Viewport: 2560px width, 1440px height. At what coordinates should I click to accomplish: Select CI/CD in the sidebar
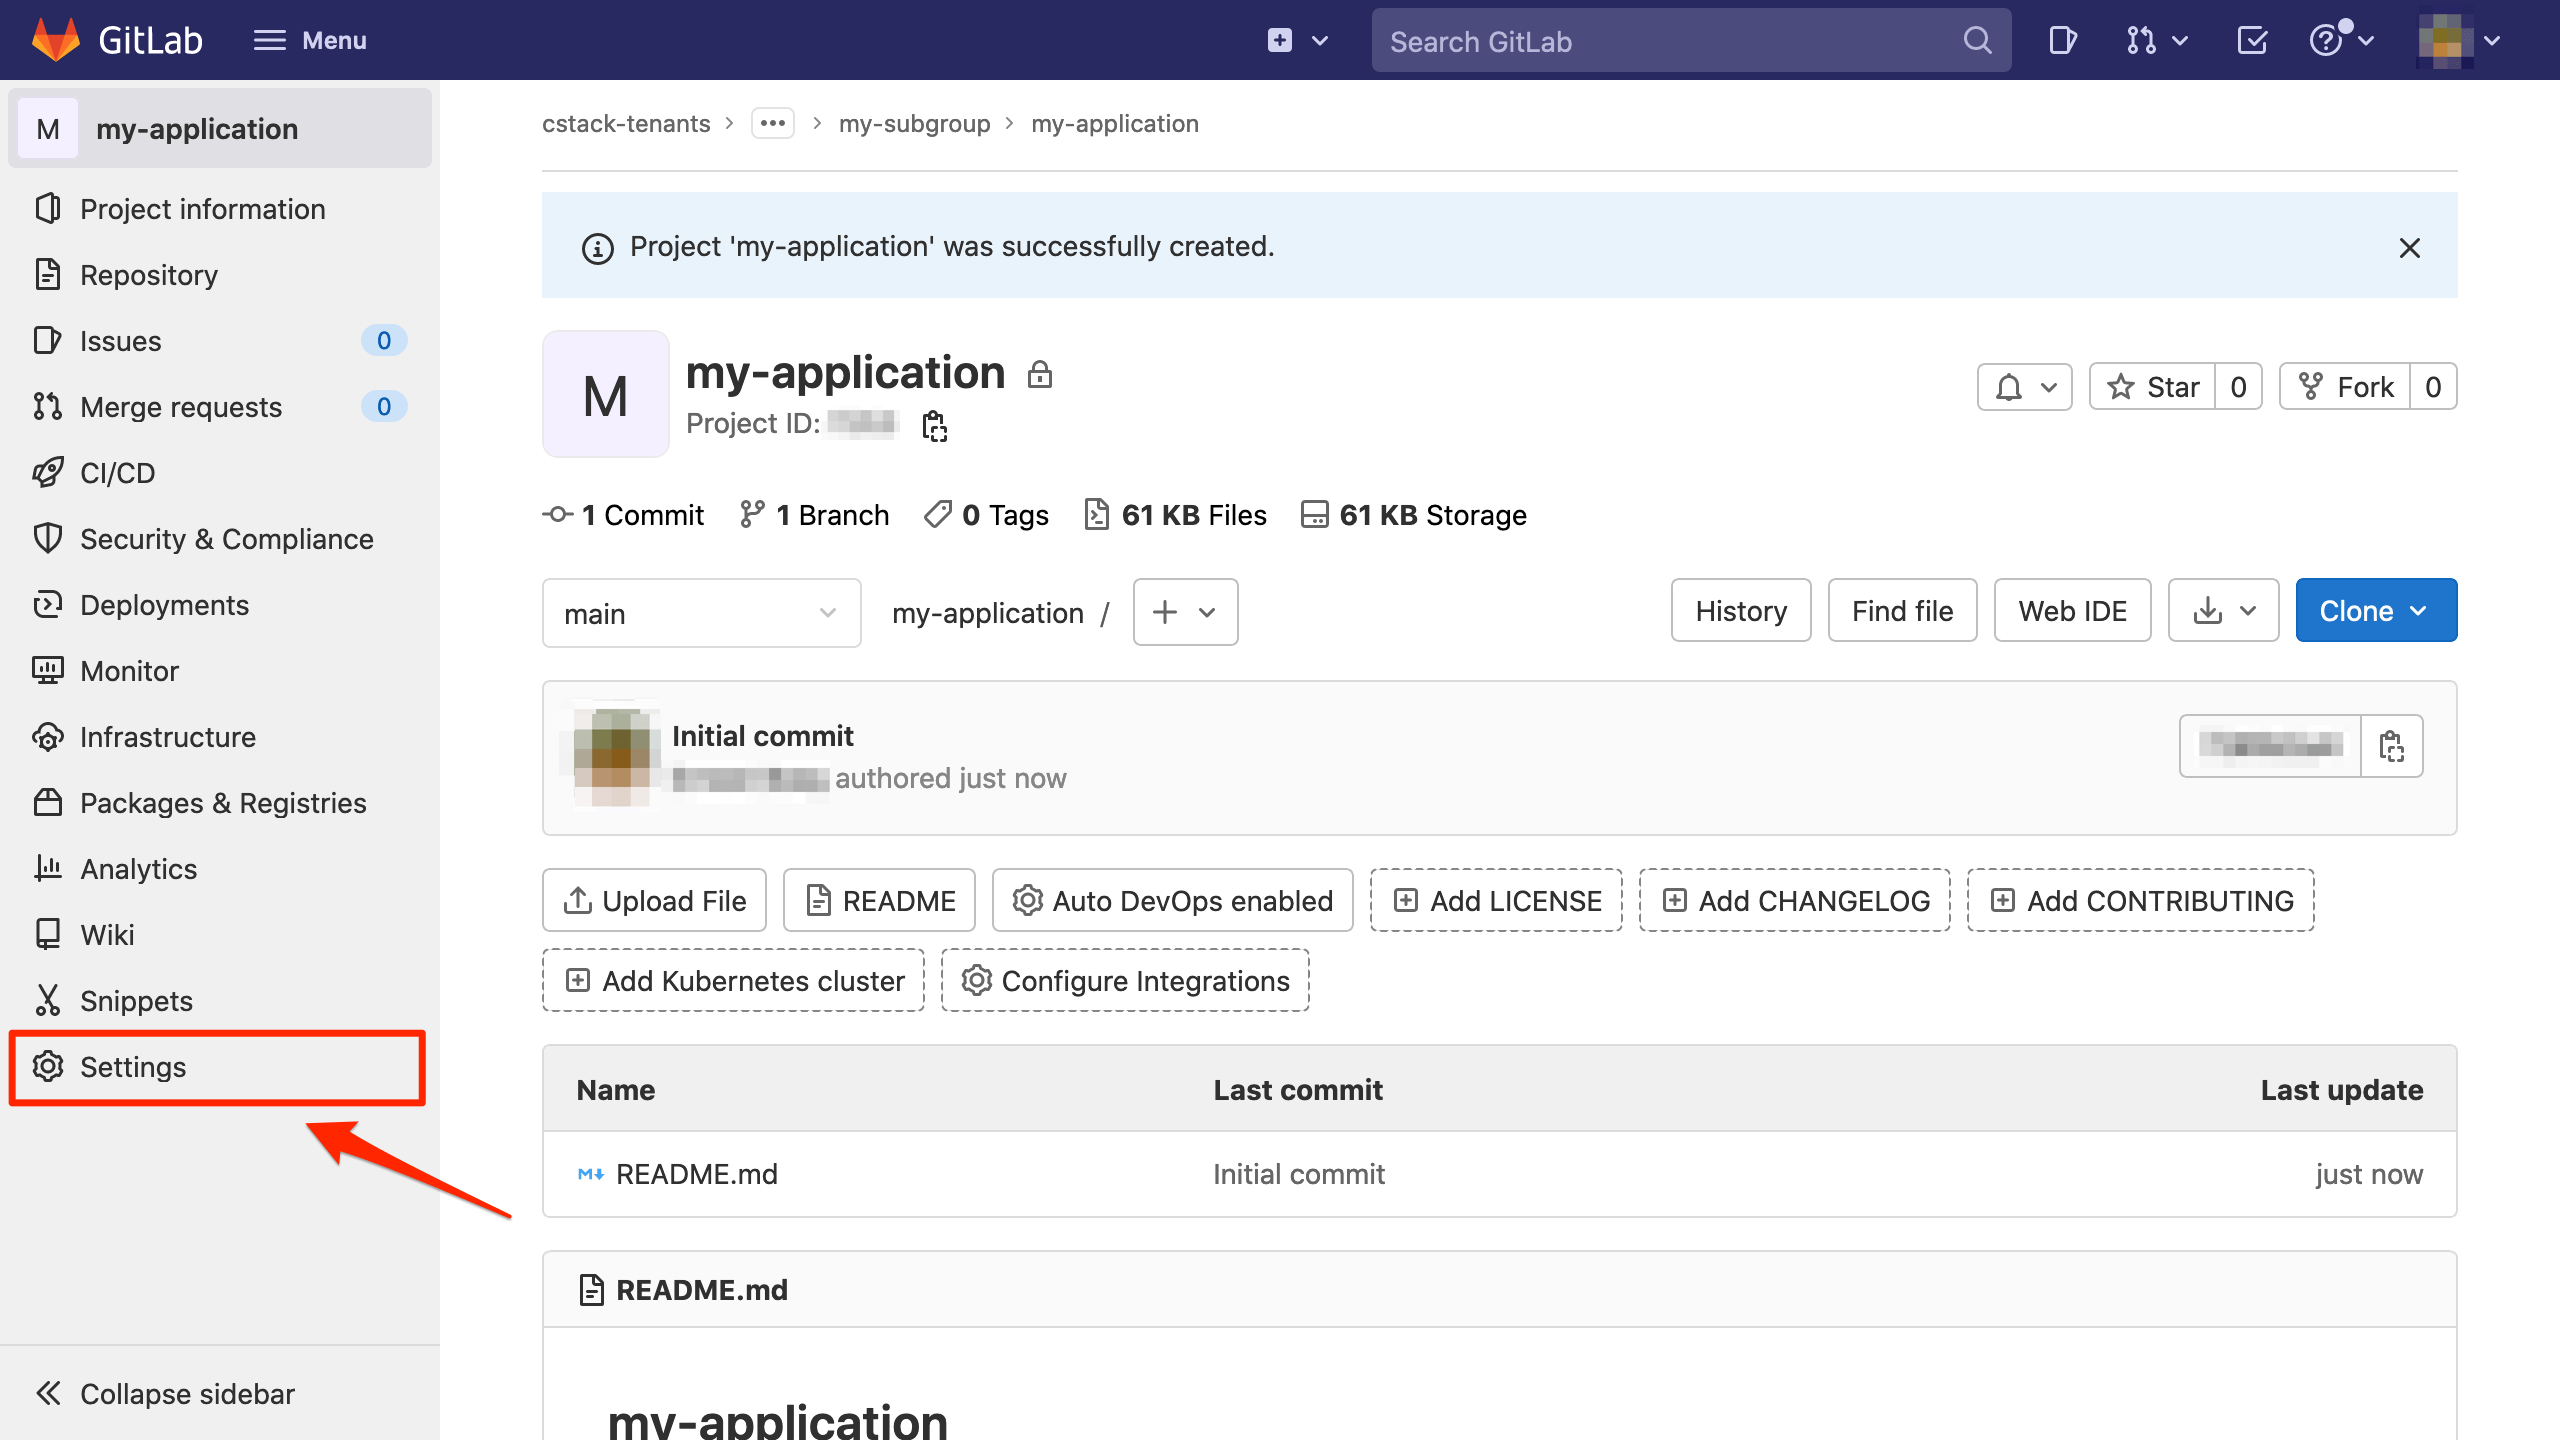(117, 472)
